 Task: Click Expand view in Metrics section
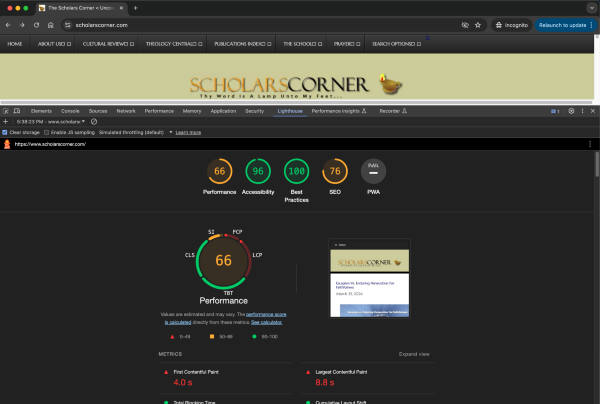point(414,354)
